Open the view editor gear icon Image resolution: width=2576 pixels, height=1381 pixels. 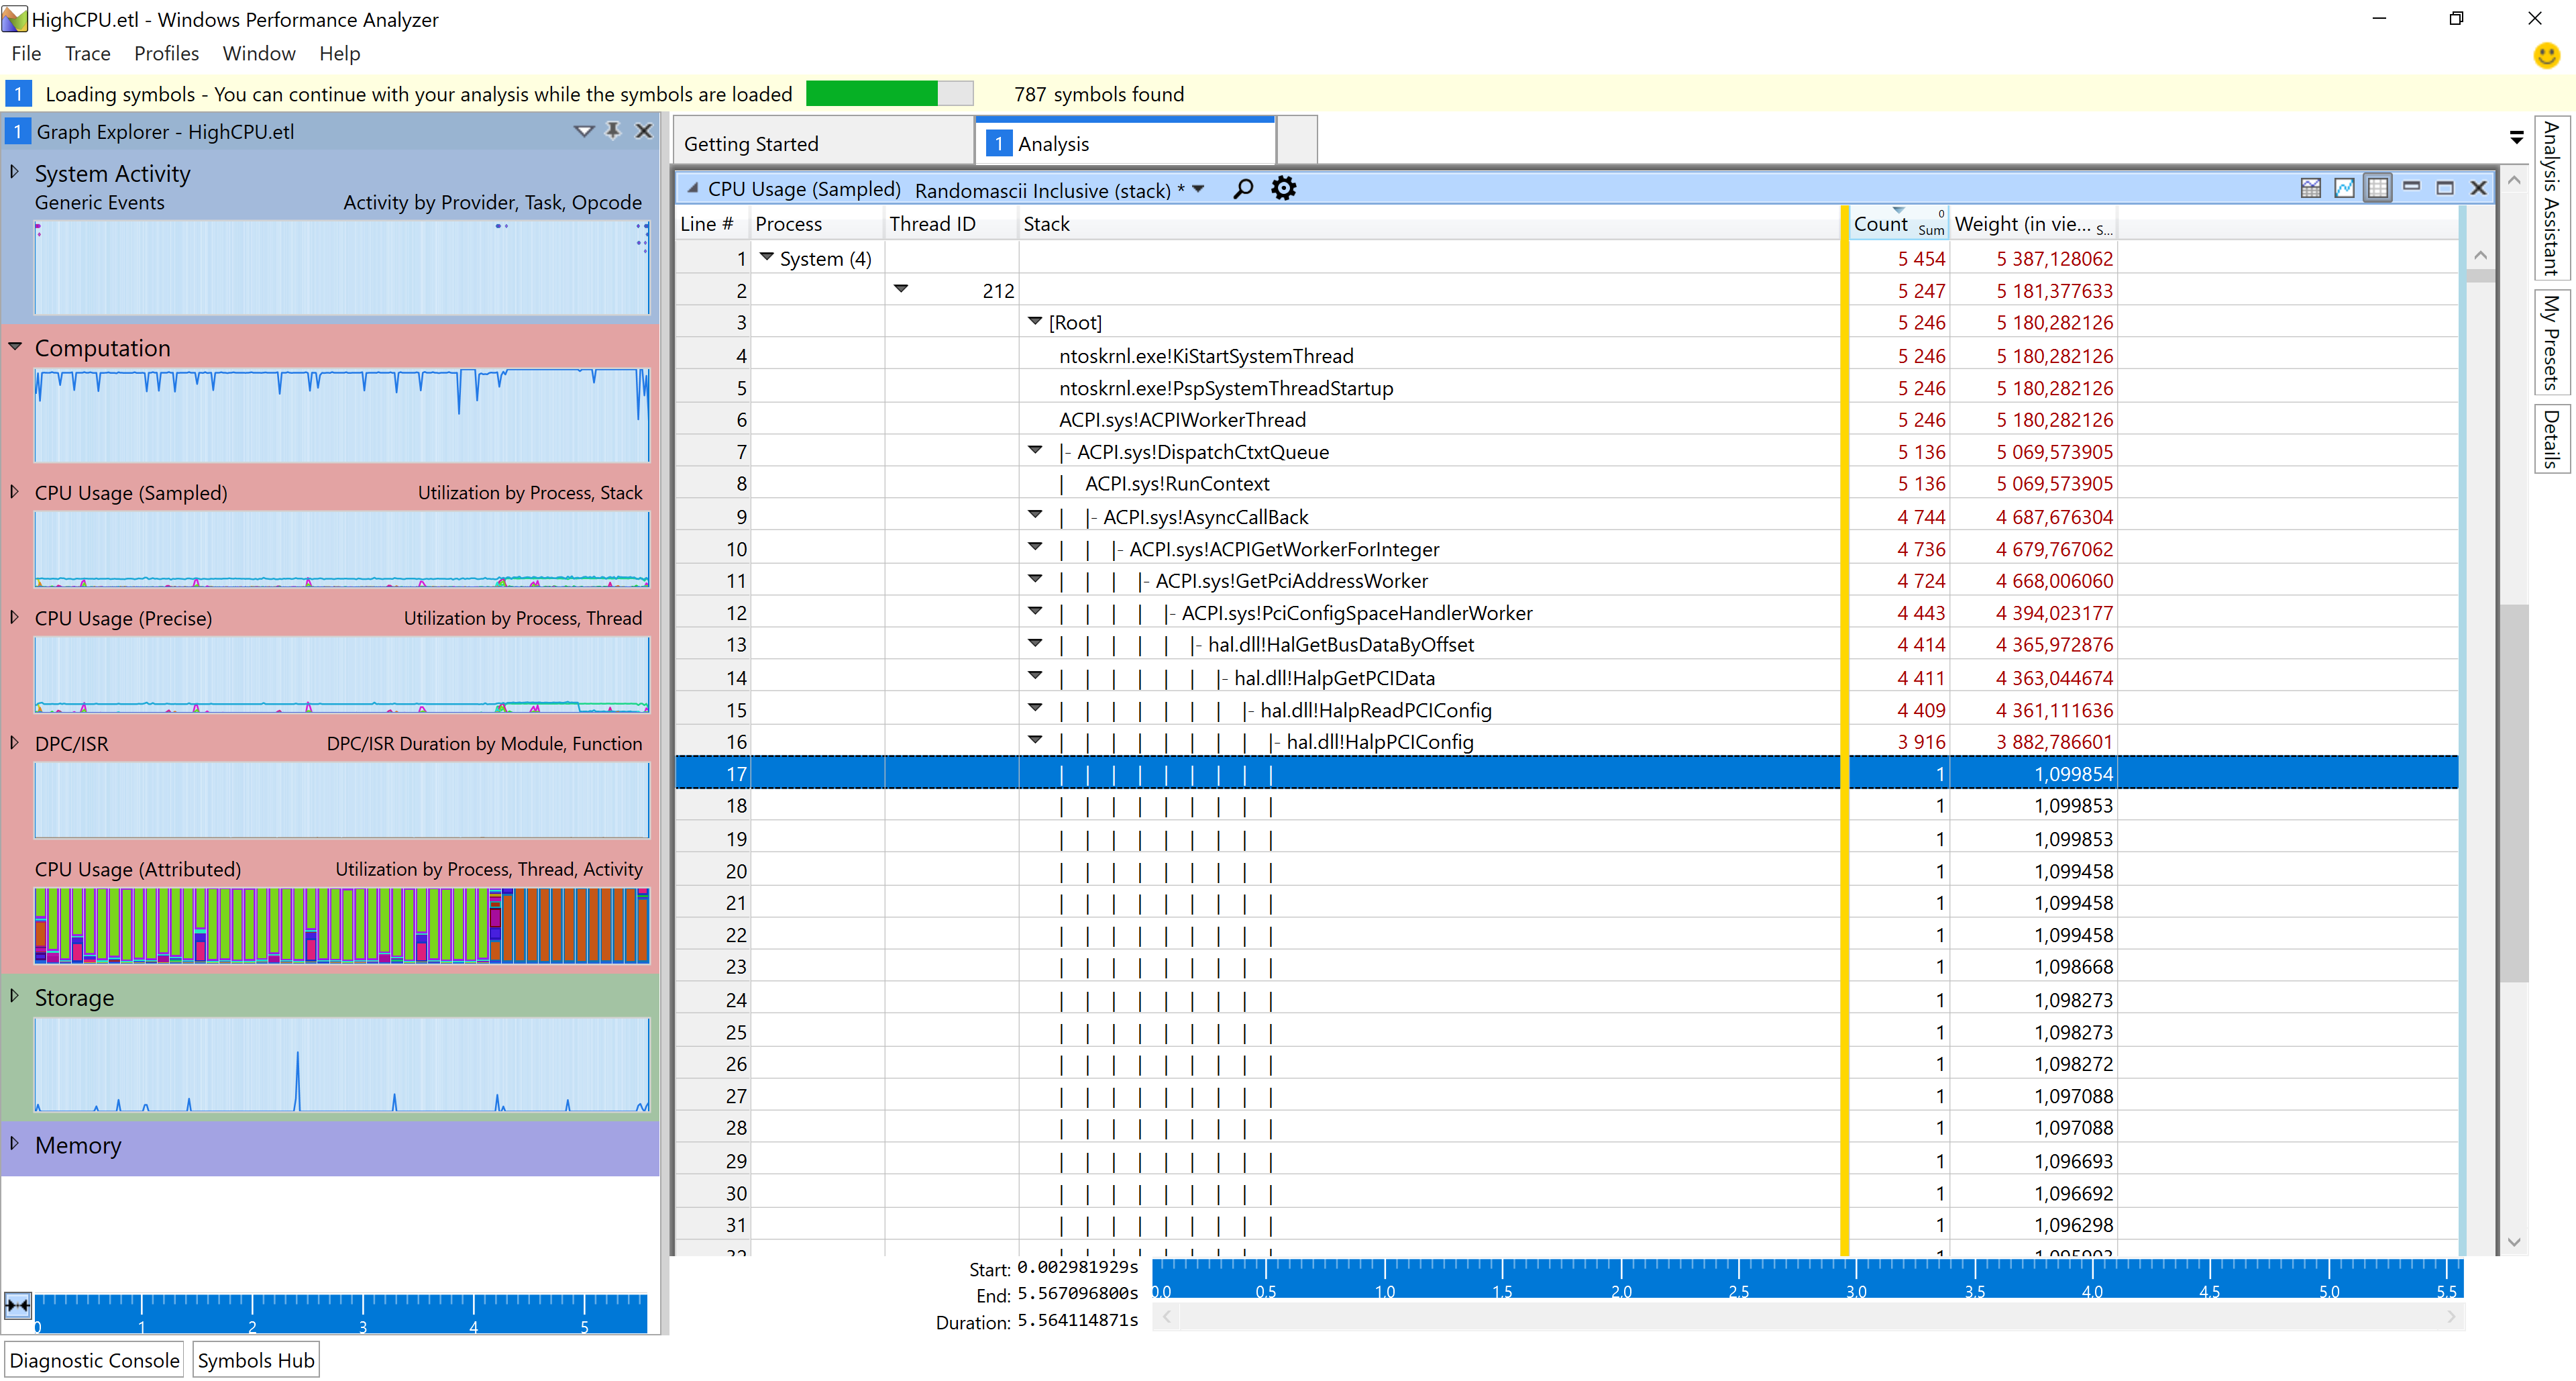click(x=1283, y=188)
